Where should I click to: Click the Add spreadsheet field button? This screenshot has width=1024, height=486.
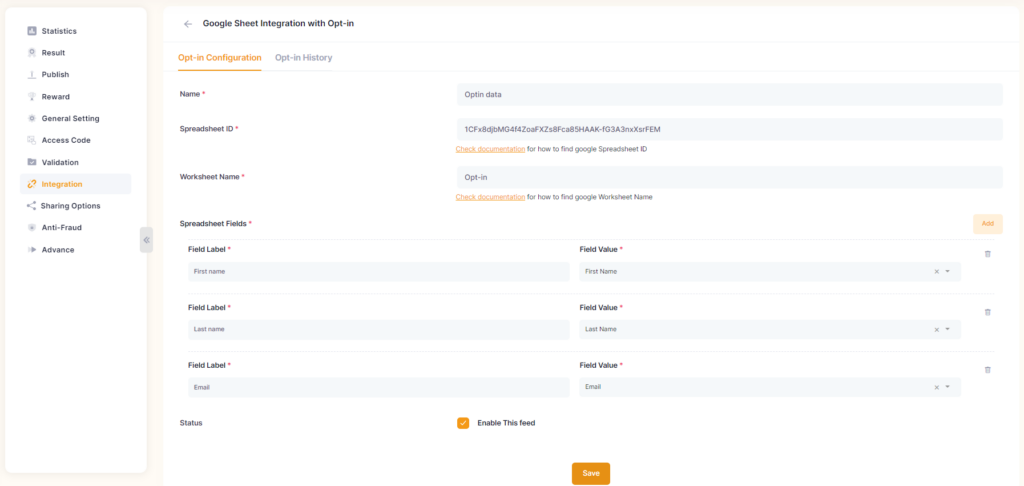[987, 223]
